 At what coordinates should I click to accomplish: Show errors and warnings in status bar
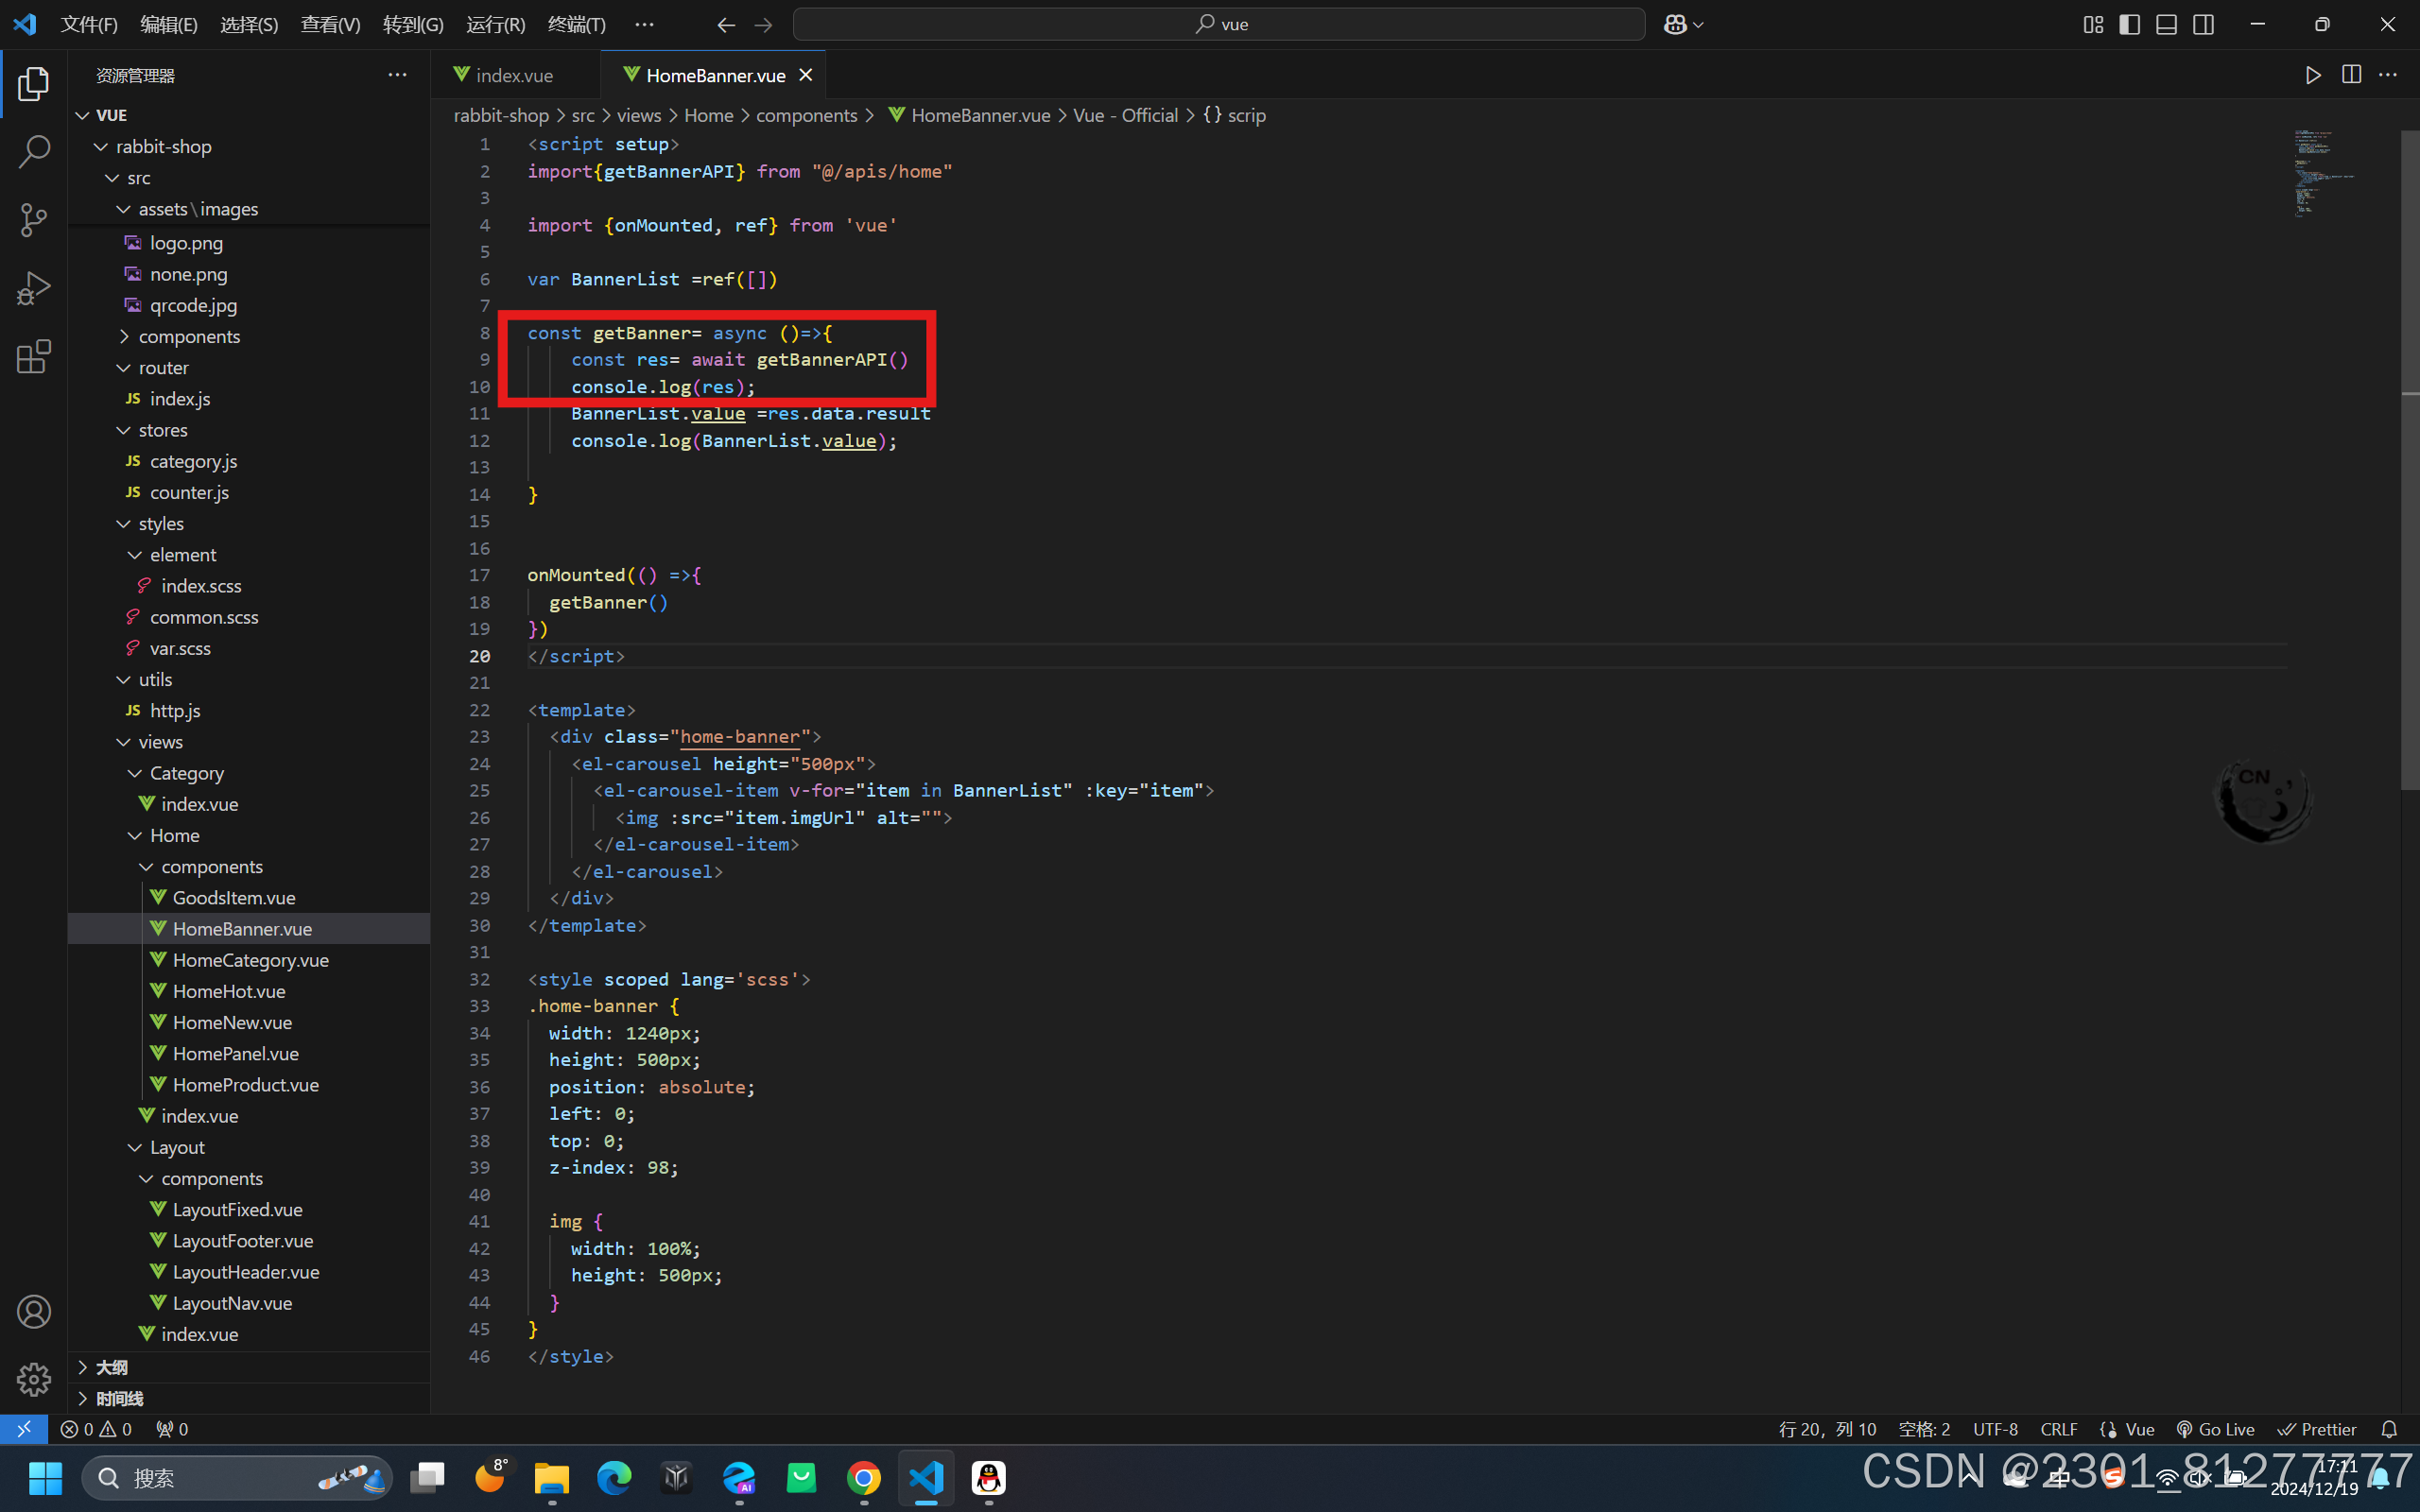tap(96, 1429)
